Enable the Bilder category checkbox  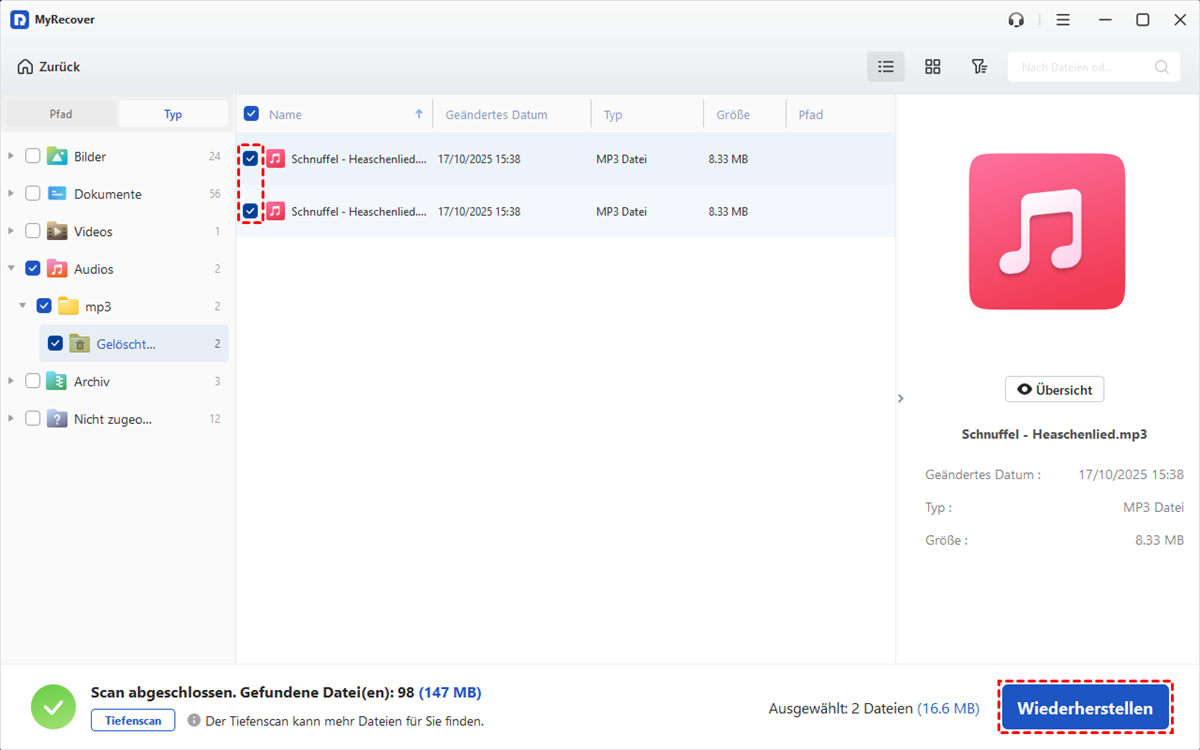pos(33,156)
